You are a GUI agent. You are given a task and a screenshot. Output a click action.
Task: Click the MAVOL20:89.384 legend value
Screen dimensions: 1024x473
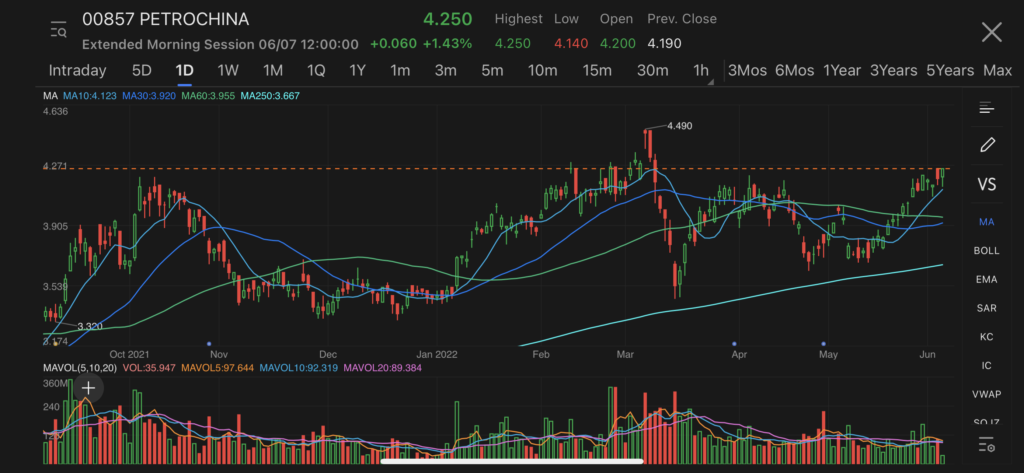pyautogui.click(x=383, y=368)
